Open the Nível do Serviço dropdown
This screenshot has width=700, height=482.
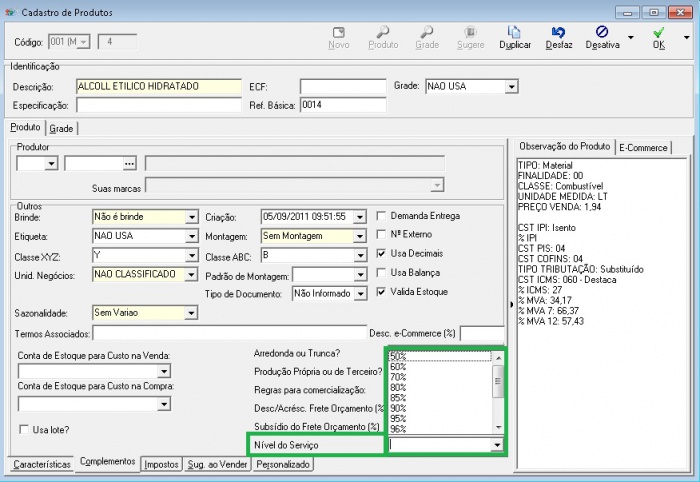(x=496, y=445)
